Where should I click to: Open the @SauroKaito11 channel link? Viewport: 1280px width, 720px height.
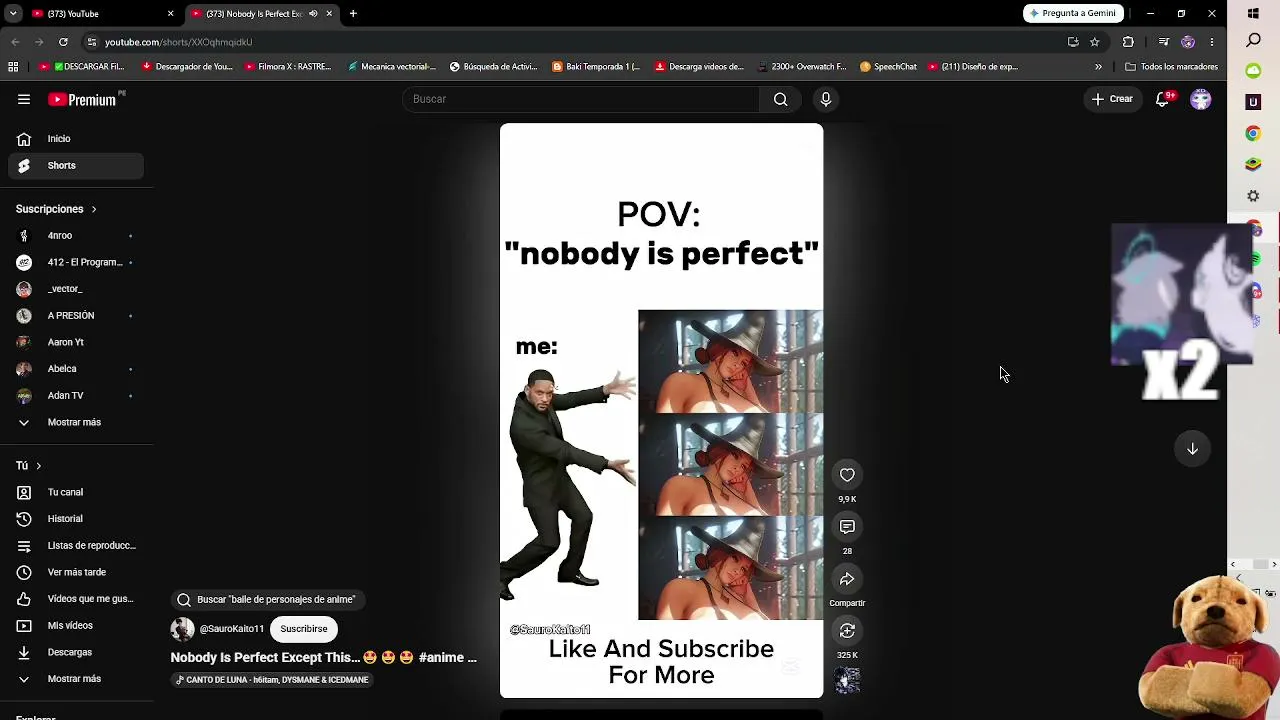pos(232,629)
